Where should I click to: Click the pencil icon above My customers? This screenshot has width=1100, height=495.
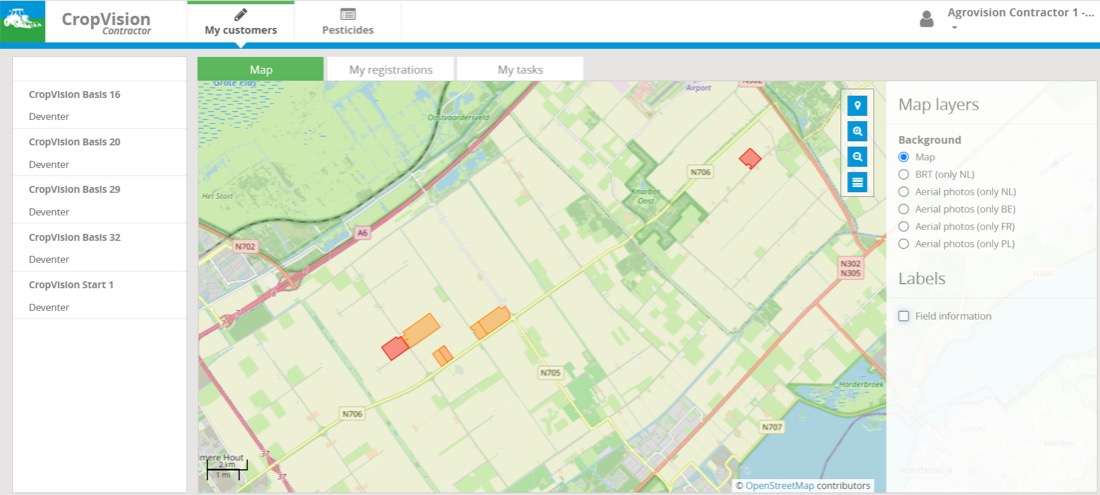[241, 13]
